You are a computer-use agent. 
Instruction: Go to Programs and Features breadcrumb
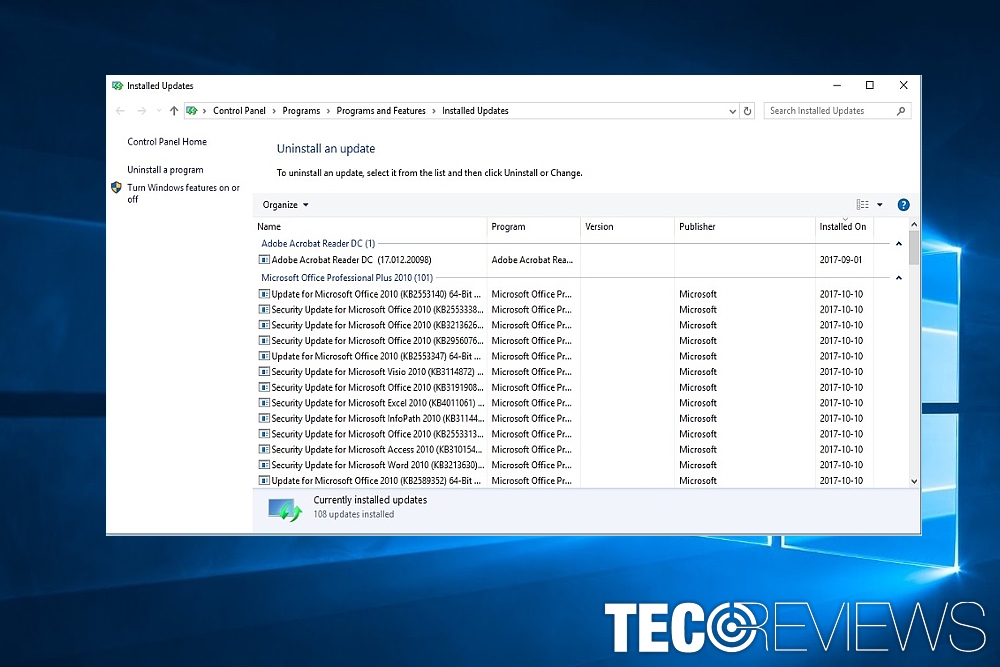click(x=381, y=111)
